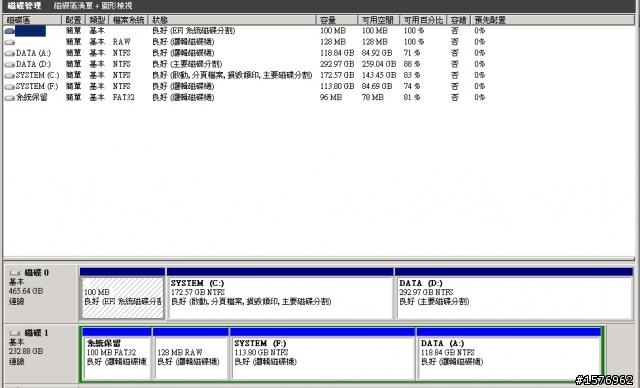
Task: Click the 88 % free percentage cell
Action: click(x=412, y=64)
